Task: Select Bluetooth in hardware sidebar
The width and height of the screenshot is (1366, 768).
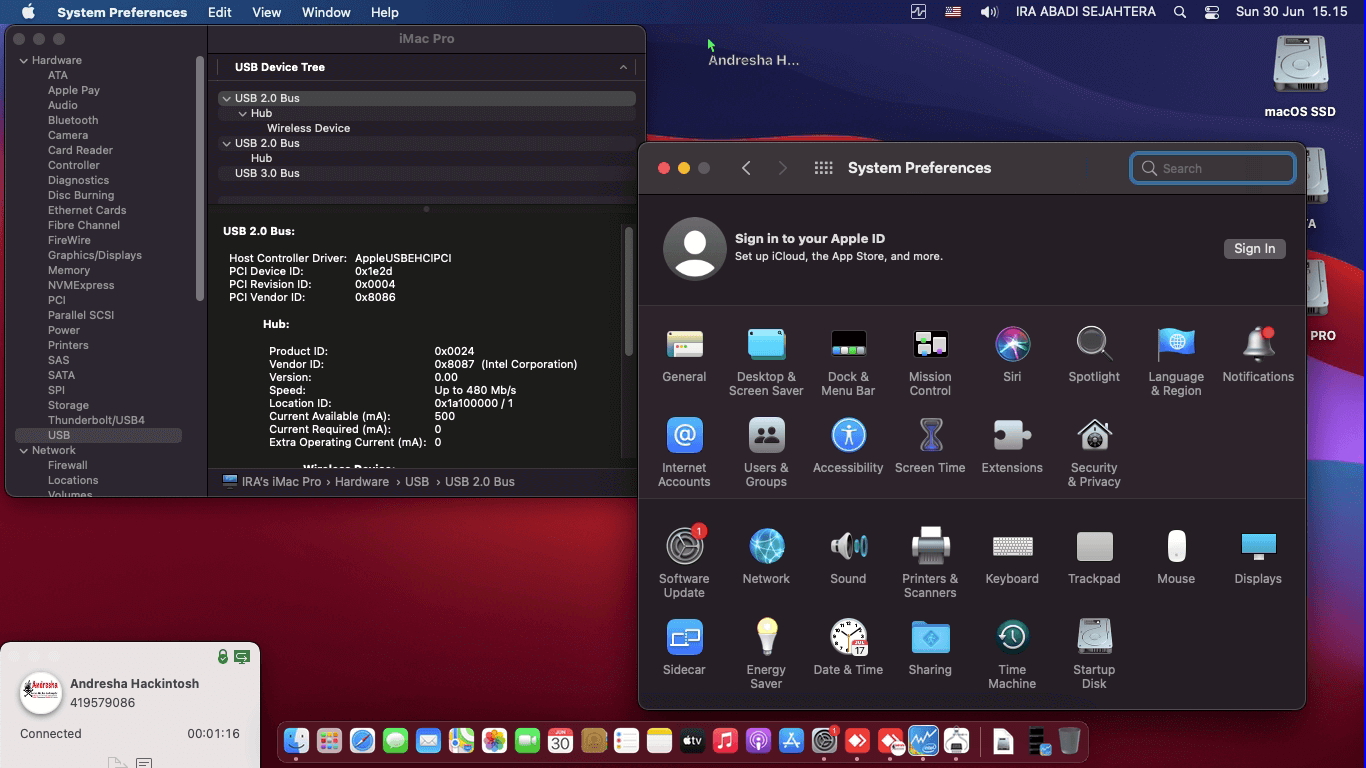Action: [x=73, y=120]
